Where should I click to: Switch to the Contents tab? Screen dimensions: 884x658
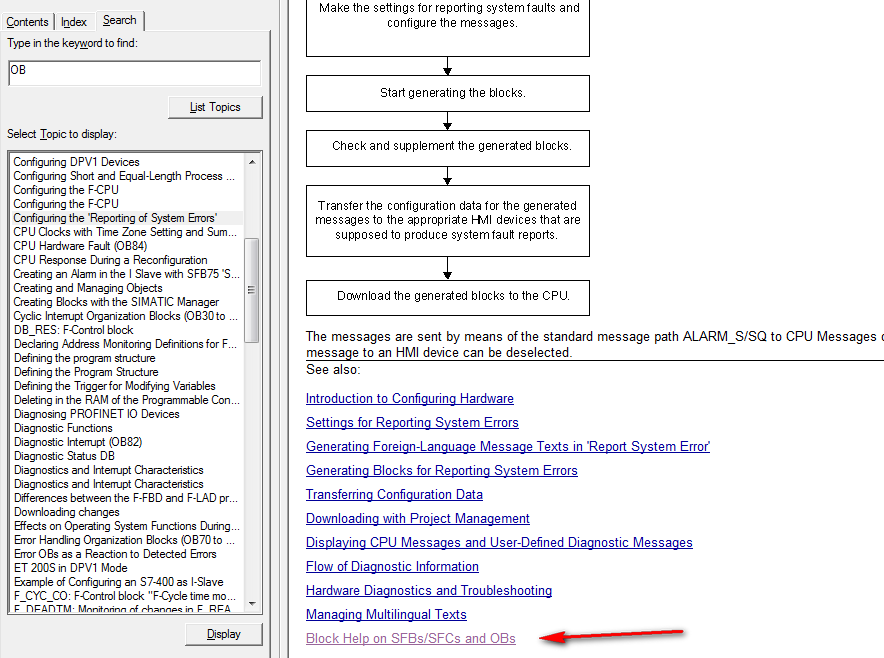[27, 22]
